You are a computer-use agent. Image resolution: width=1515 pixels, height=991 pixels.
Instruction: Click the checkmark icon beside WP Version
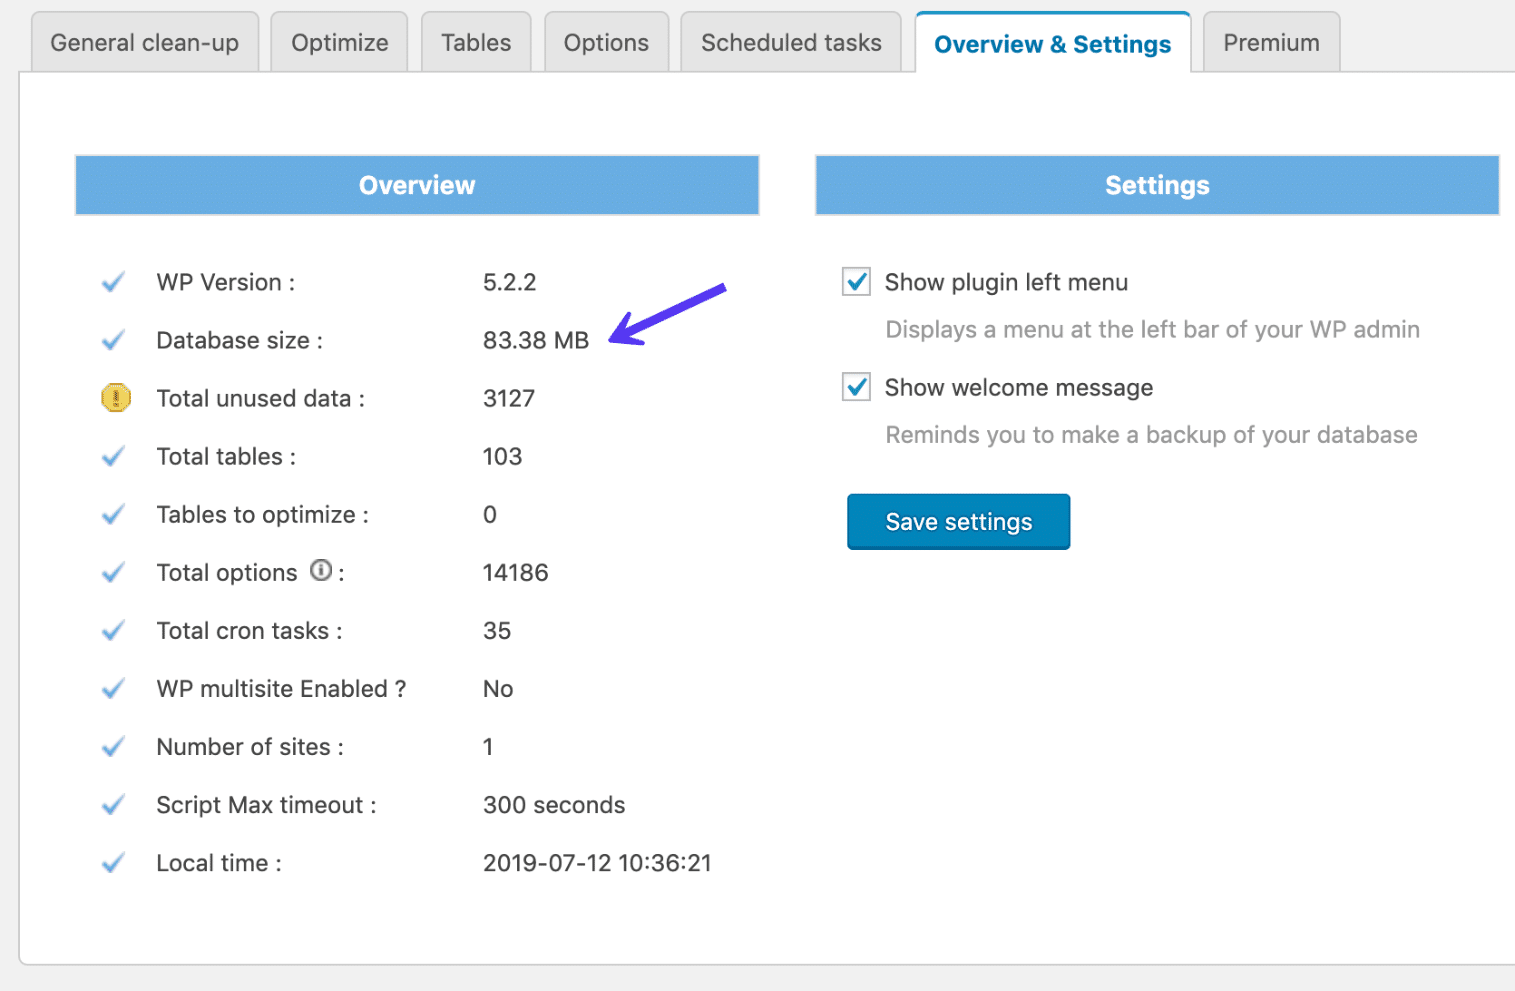pos(113,282)
